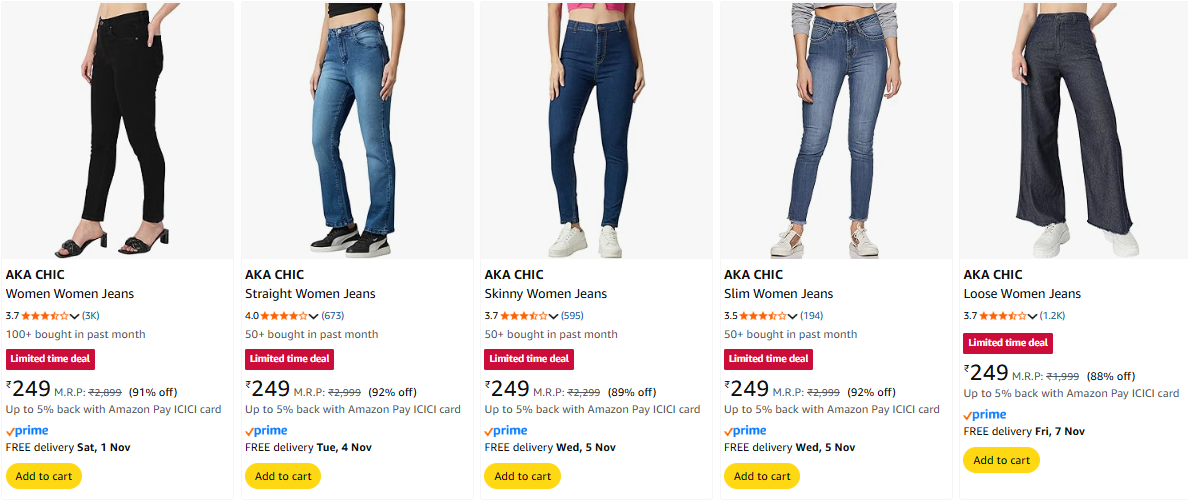The height and width of the screenshot is (500, 1188).
Task: Expand rating breakdown arrow for Women Women Jeans
Action: (75, 317)
